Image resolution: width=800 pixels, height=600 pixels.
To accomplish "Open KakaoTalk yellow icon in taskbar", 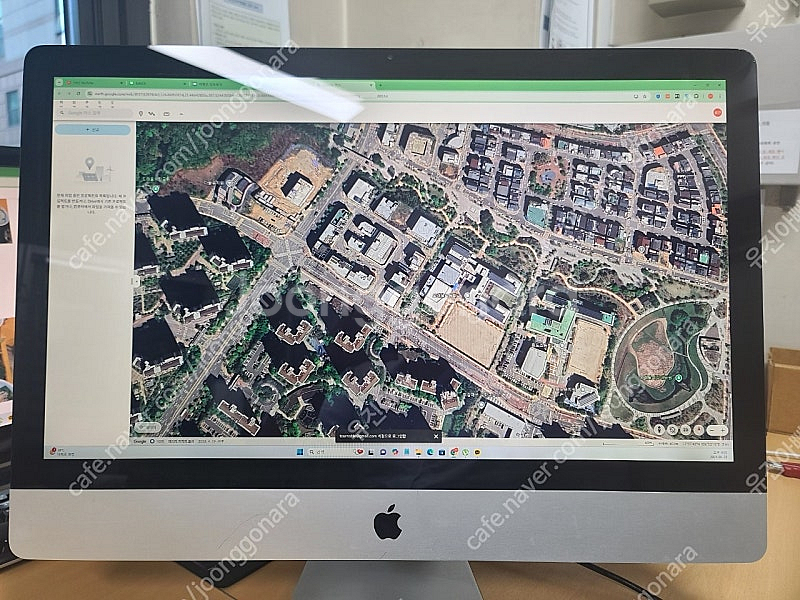I will point(478,452).
